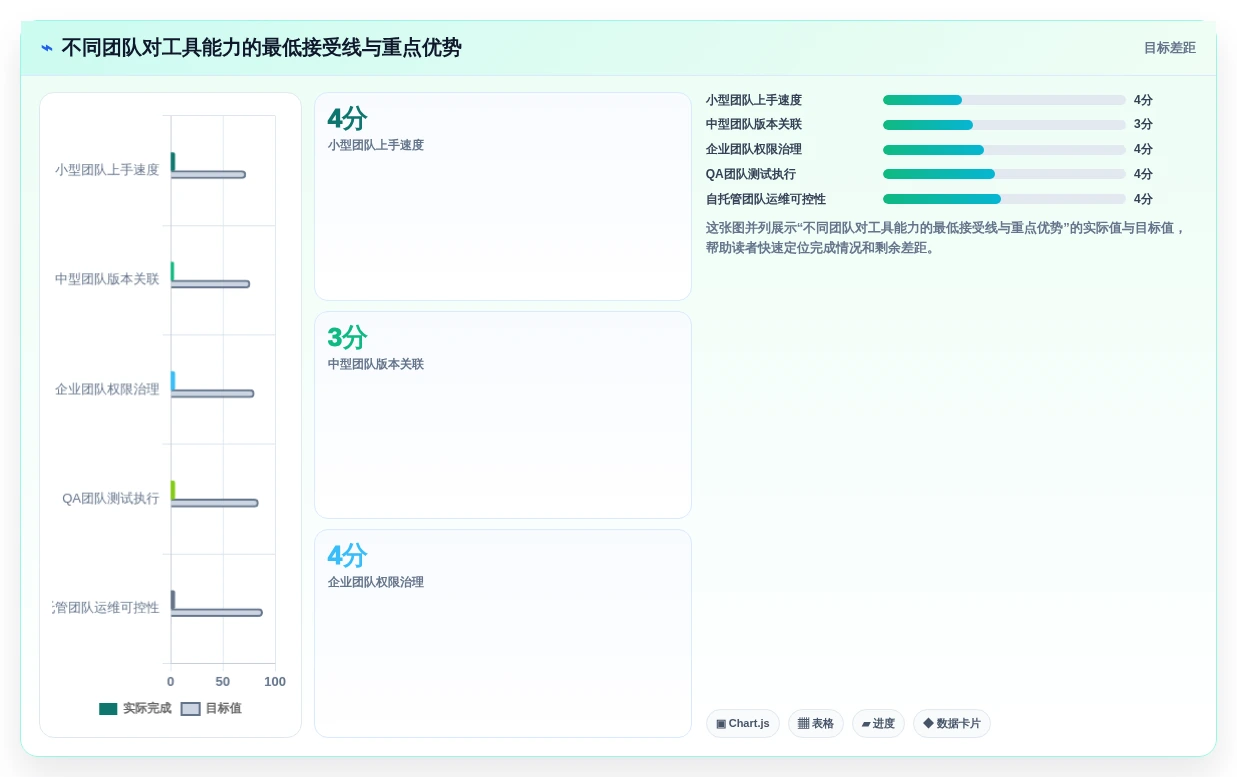Click the x-axis tick label 100

(275, 682)
